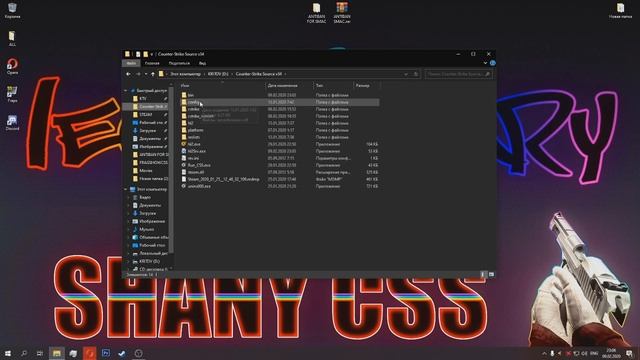Open breadcrumb chevron after Этот компьютер
The height and width of the screenshot is (360, 640).
coord(204,74)
